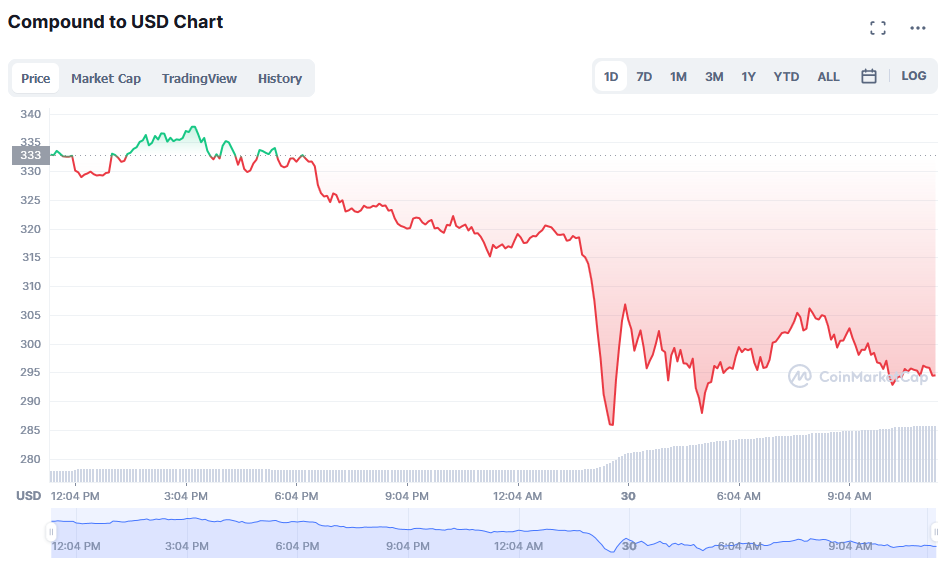Set chart range to 1Y
Image resolution: width=949 pixels, height=566 pixels.
[x=748, y=76]
